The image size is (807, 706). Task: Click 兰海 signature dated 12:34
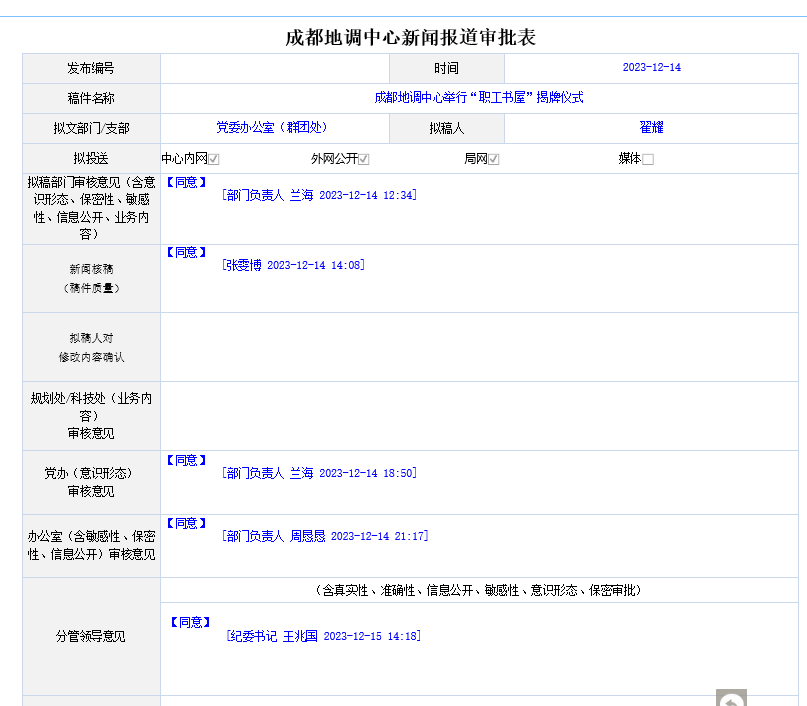(319, 196)
